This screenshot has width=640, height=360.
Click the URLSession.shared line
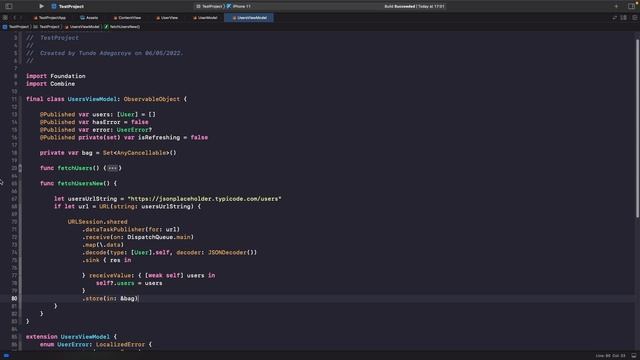[x=98, y=222]
